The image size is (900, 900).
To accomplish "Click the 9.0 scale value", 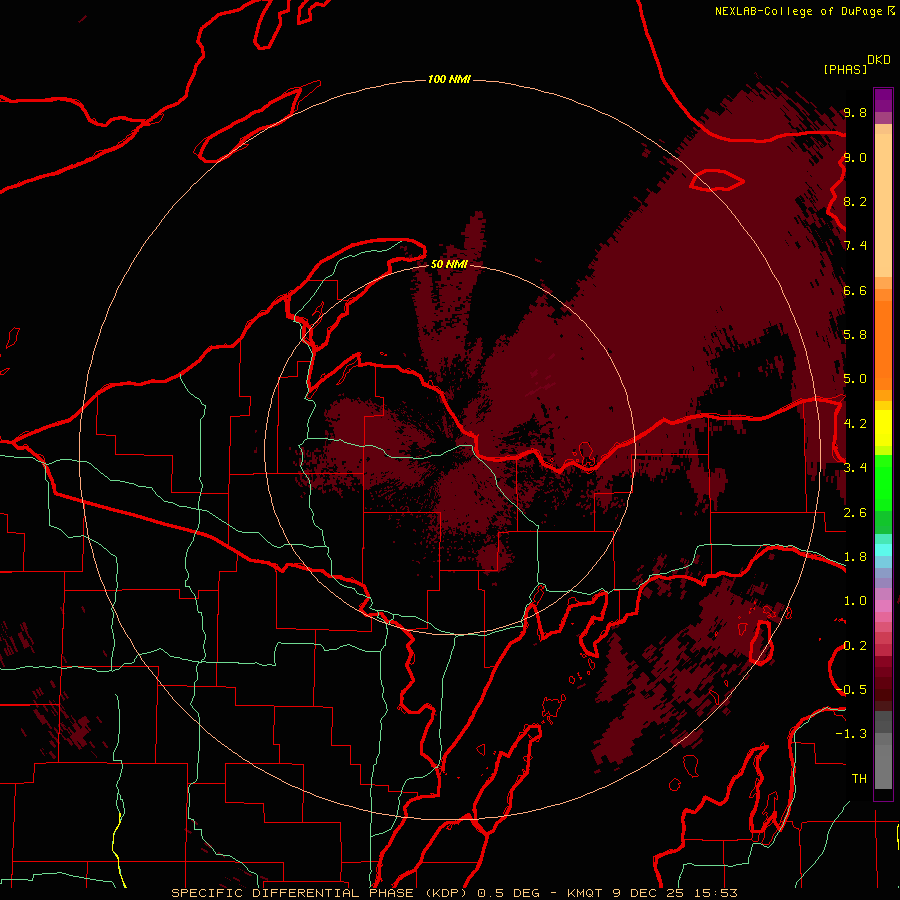I will 855,157.
